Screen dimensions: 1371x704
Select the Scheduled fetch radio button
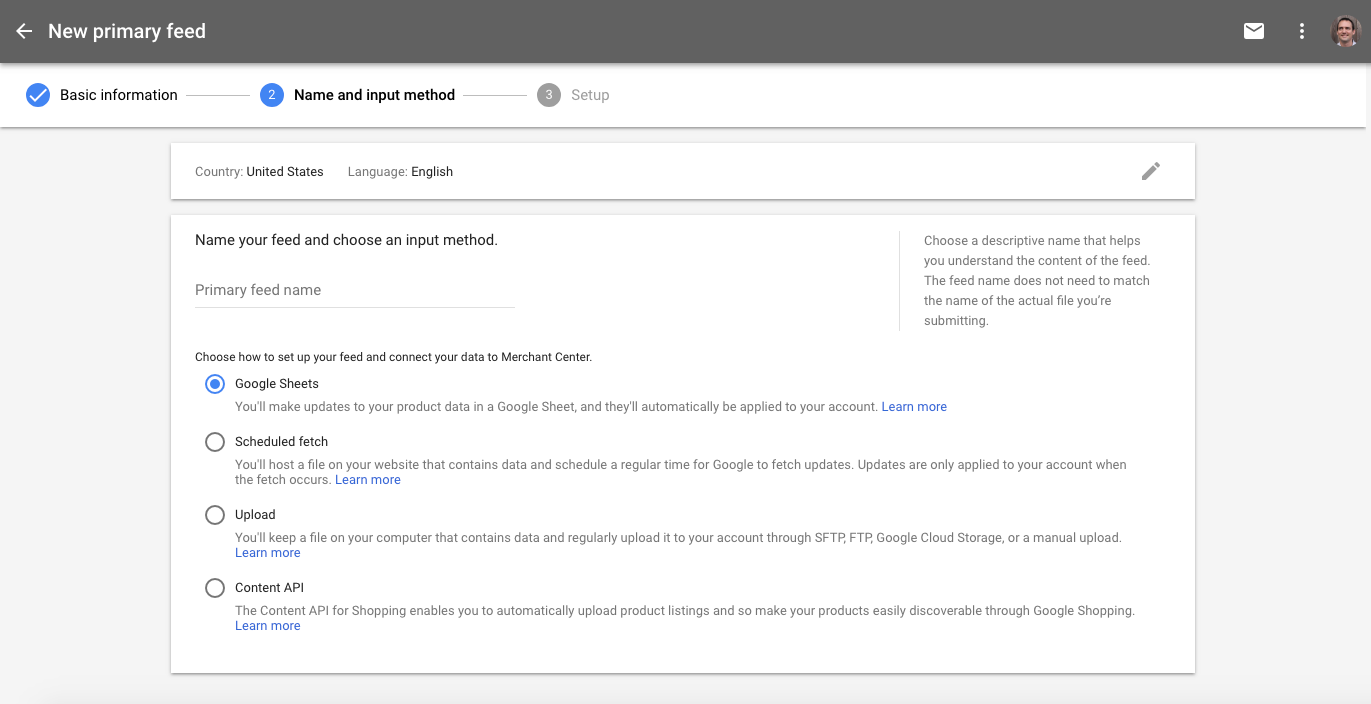pos(215,442)
